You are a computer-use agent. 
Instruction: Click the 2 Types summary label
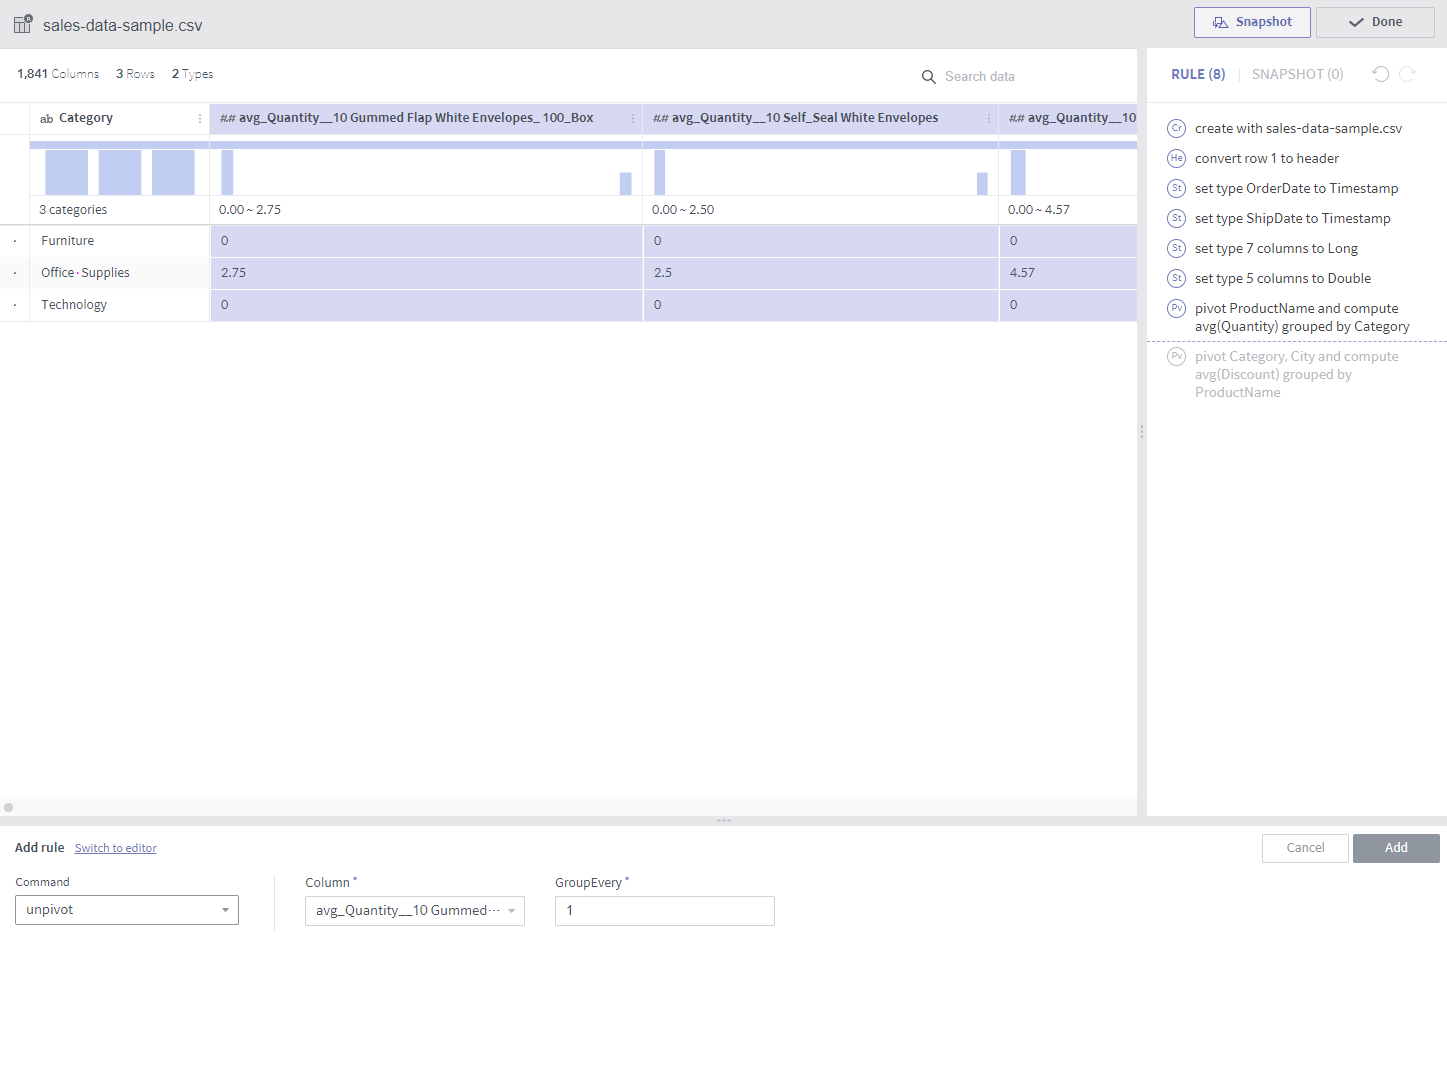(192, 74)
